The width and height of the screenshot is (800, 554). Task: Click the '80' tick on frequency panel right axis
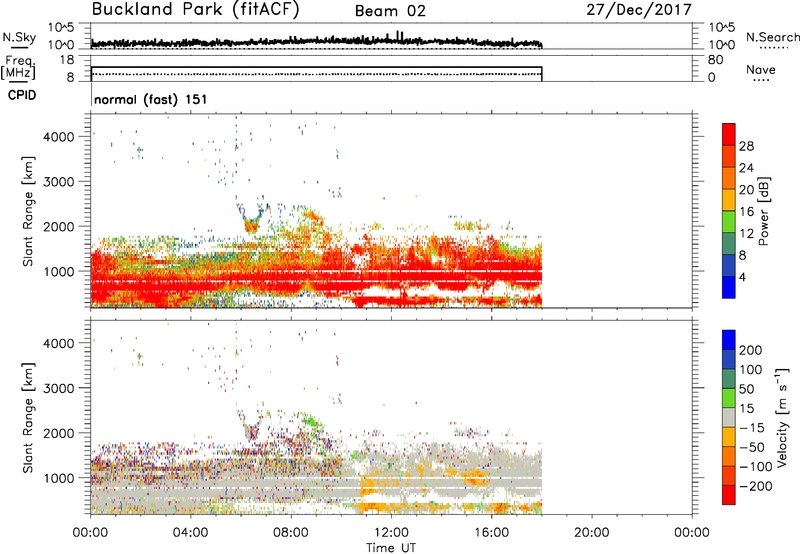[715, 60]
